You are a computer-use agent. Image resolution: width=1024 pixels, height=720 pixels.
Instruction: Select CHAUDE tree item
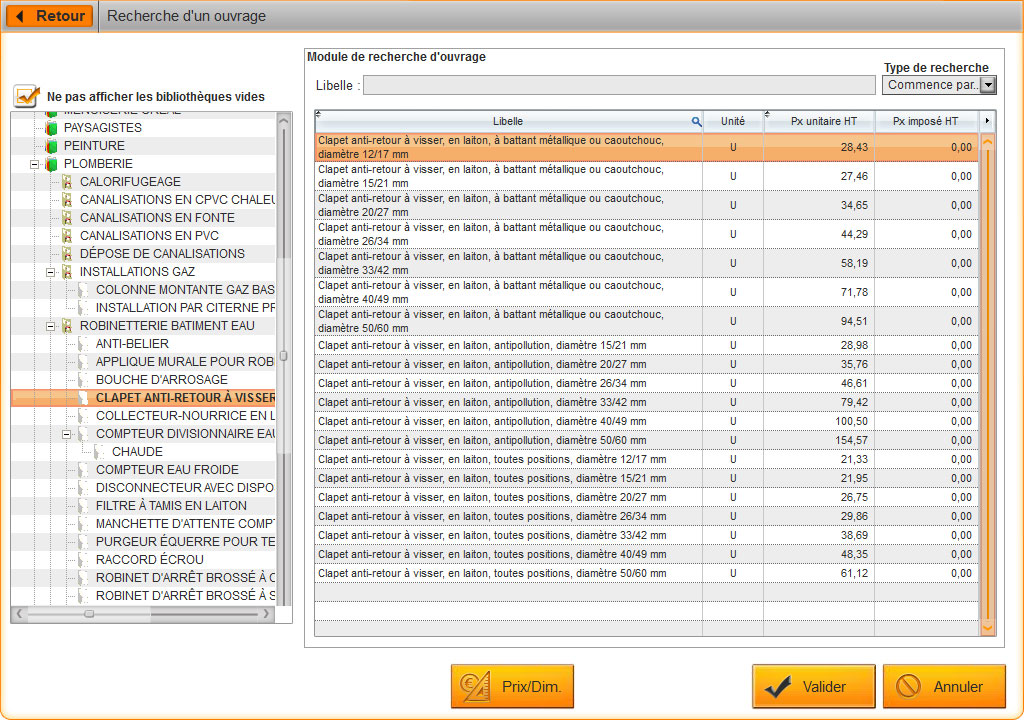click(x=137, y=452)
